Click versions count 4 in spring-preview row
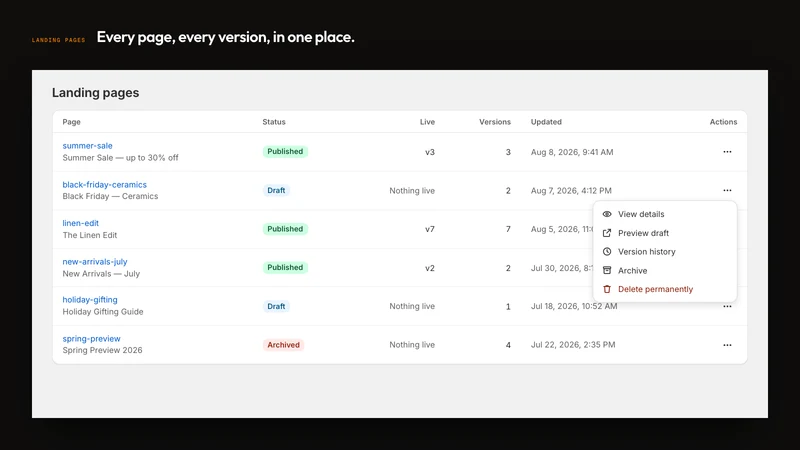The height and width of the screenshot is (450, 800). tap(508, 345)
